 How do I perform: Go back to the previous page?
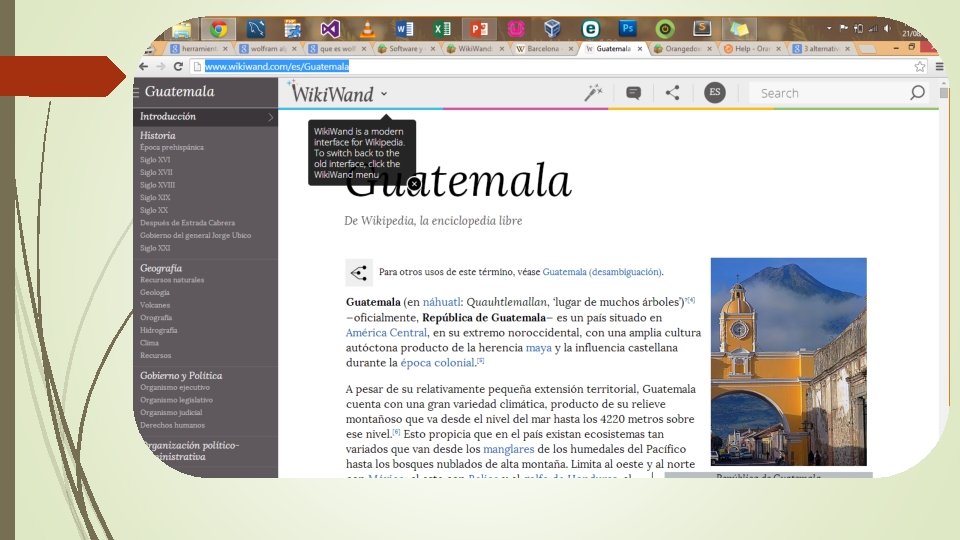[143, 66]
